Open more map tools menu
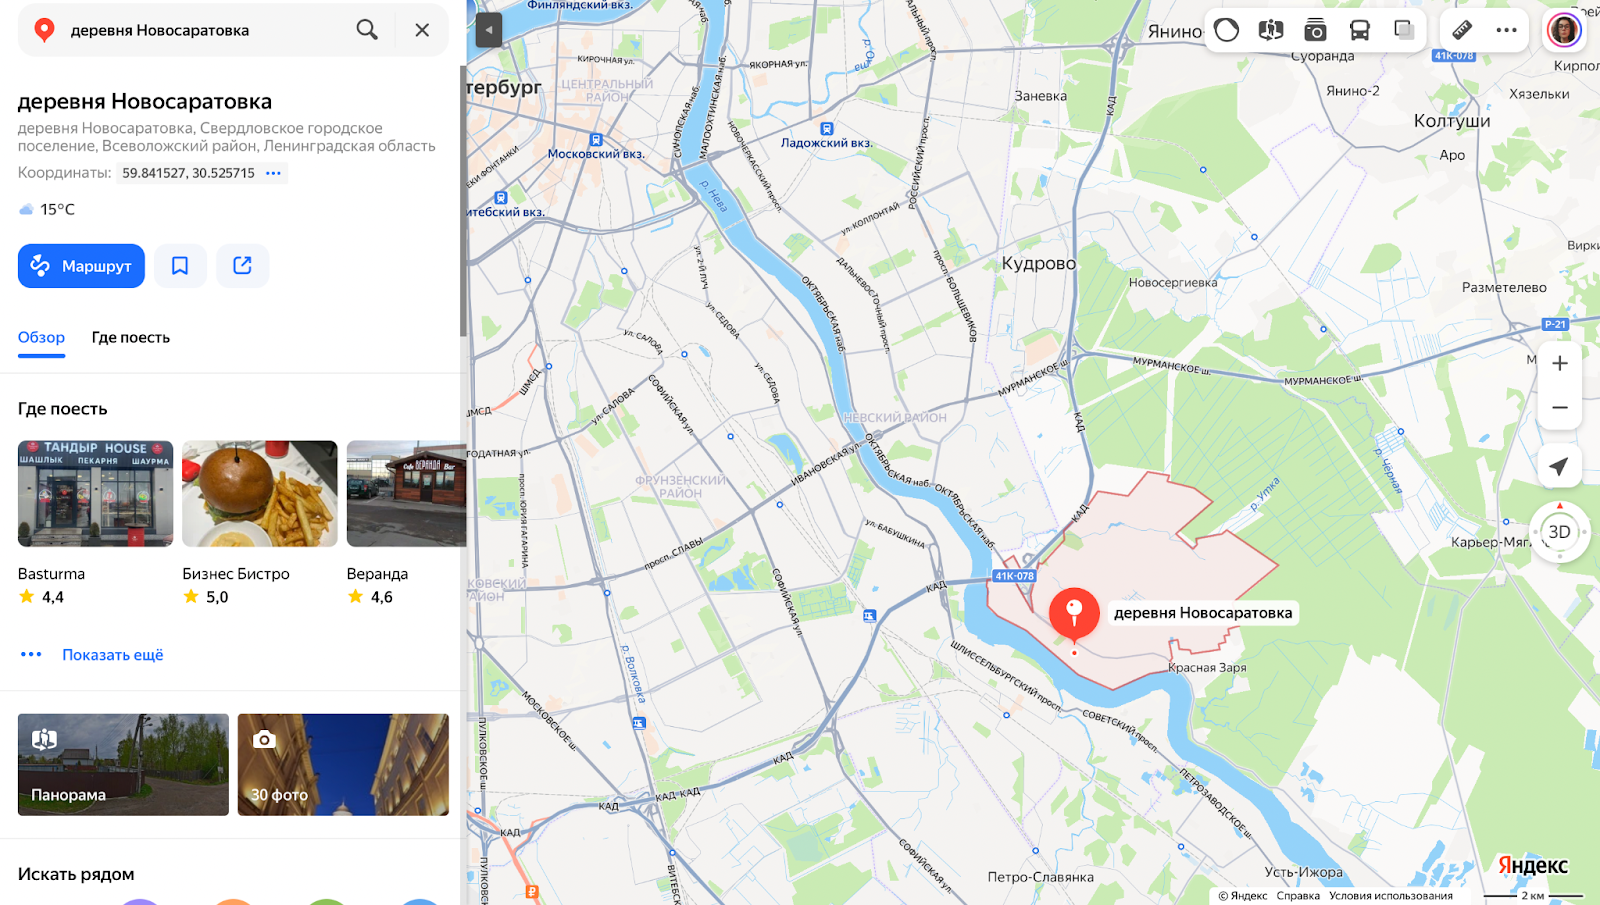 [x=1507, y=30]
